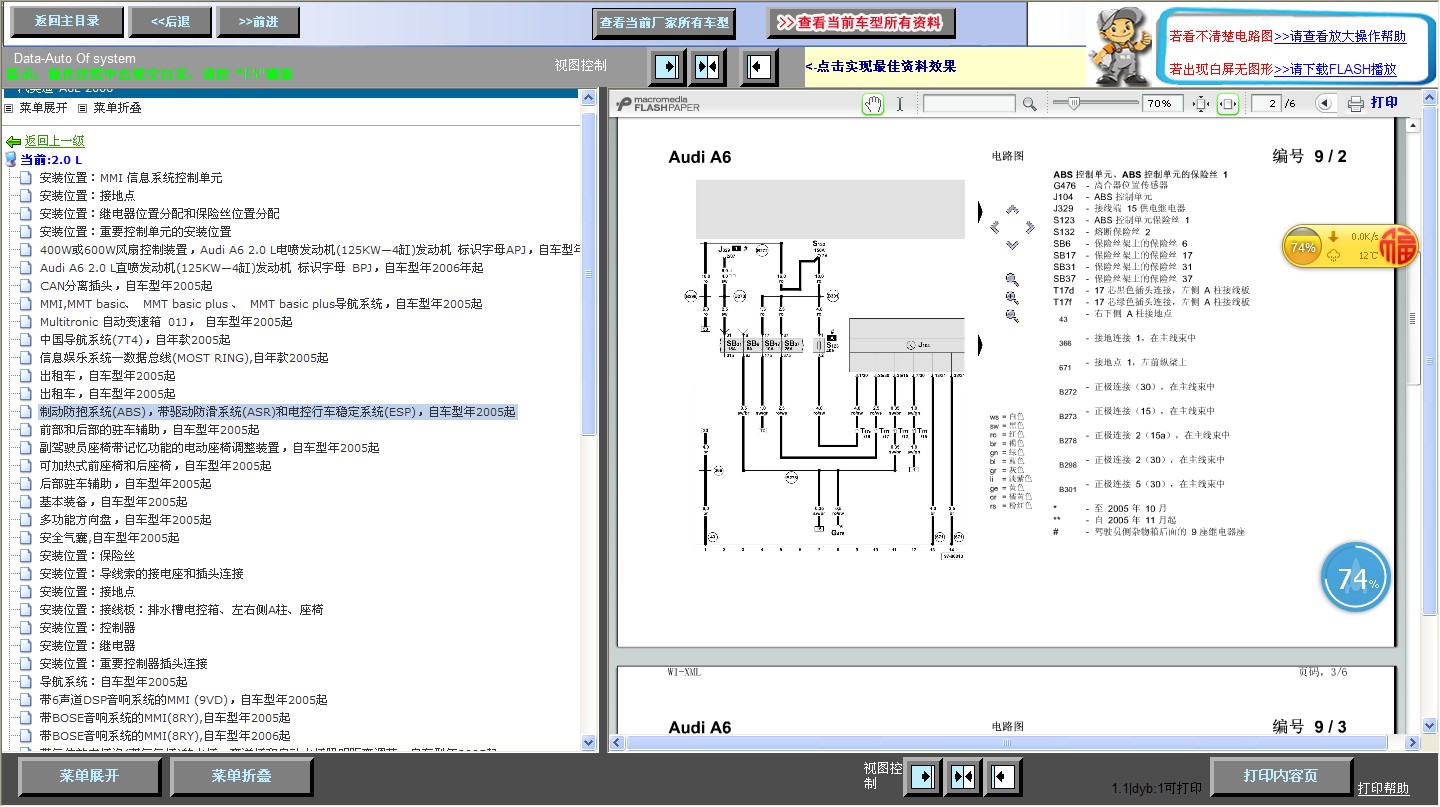This screenshot has width=1440, height=807.
Task: Click the document icon beside 安全气囊 row
Action: (27, 538)
